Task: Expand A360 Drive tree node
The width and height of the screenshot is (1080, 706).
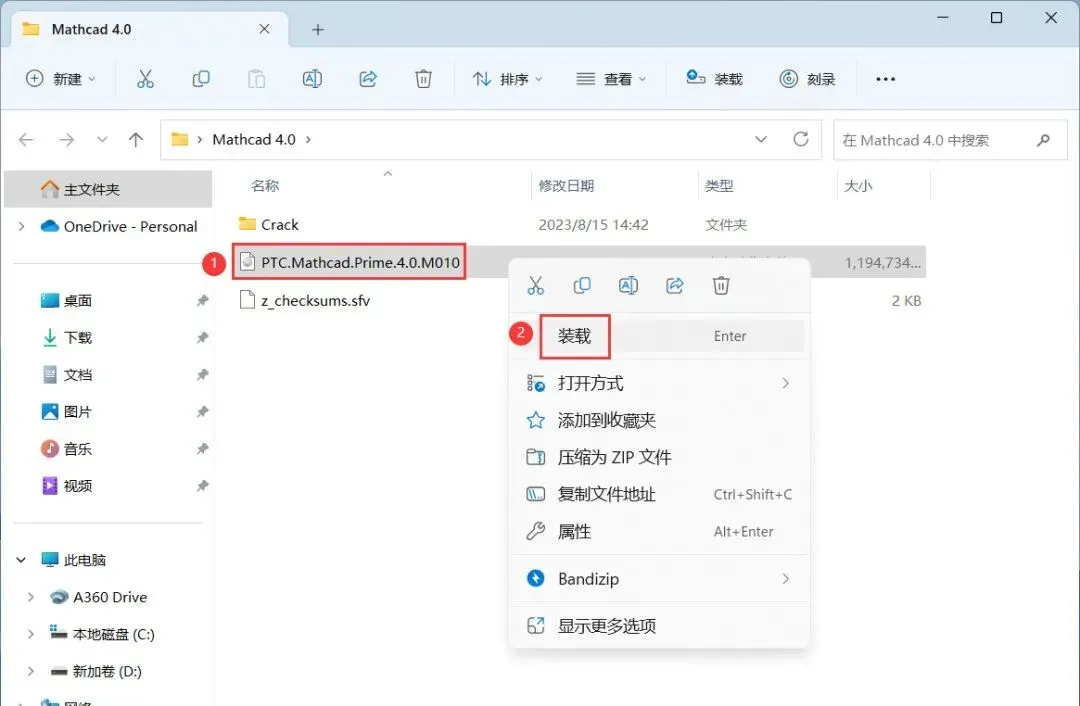Action: (30, 597)
